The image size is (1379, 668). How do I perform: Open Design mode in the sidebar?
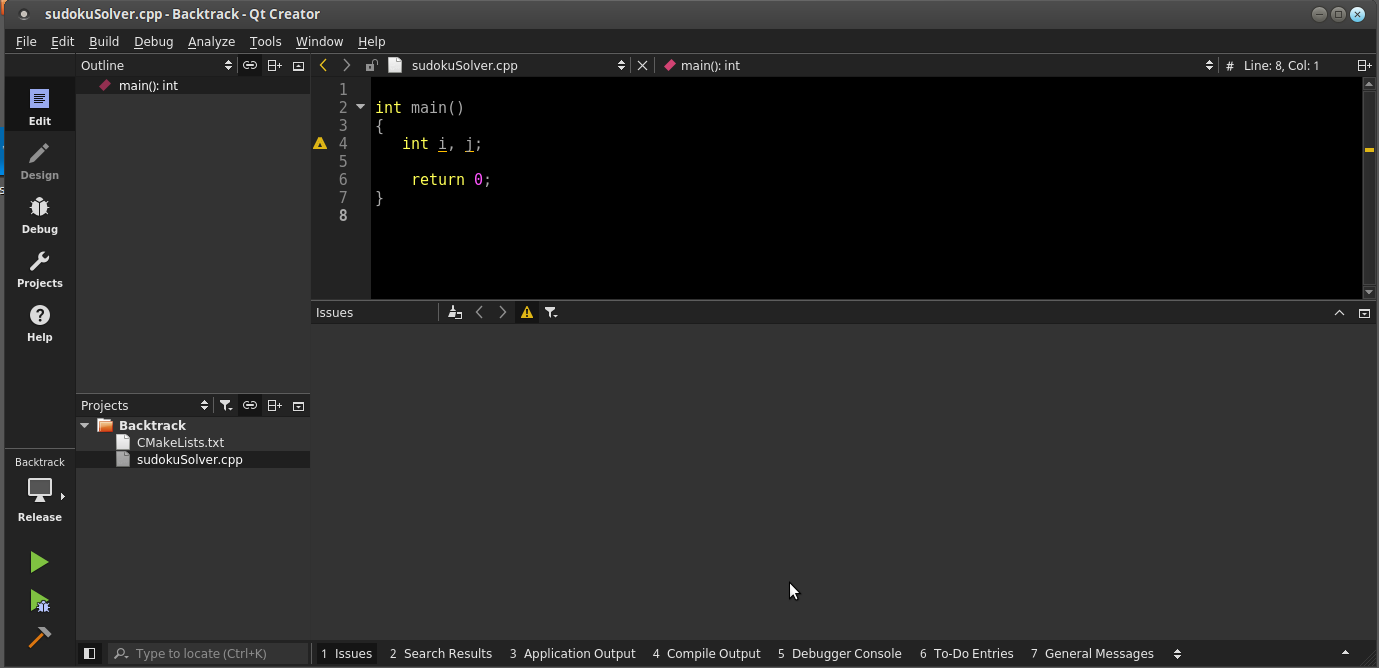40,161
